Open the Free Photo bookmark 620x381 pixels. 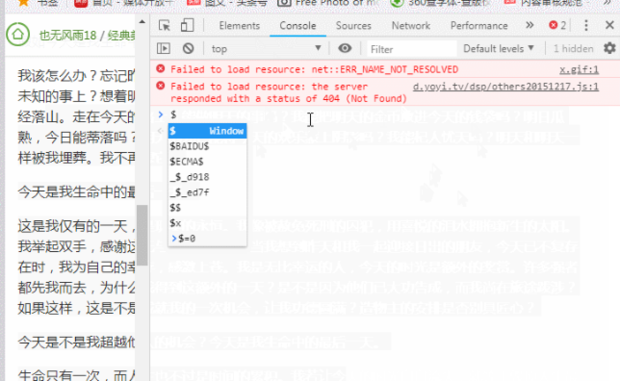click(328, 3)
